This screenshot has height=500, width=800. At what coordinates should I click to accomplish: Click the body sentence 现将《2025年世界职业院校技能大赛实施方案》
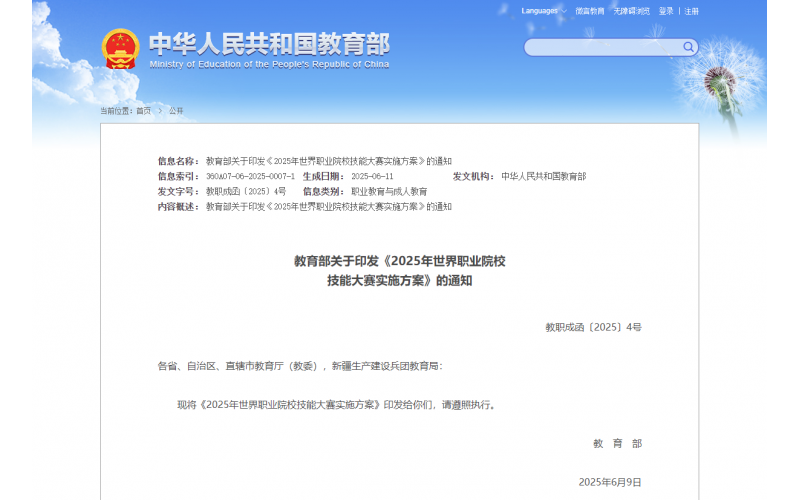[337, 405]
